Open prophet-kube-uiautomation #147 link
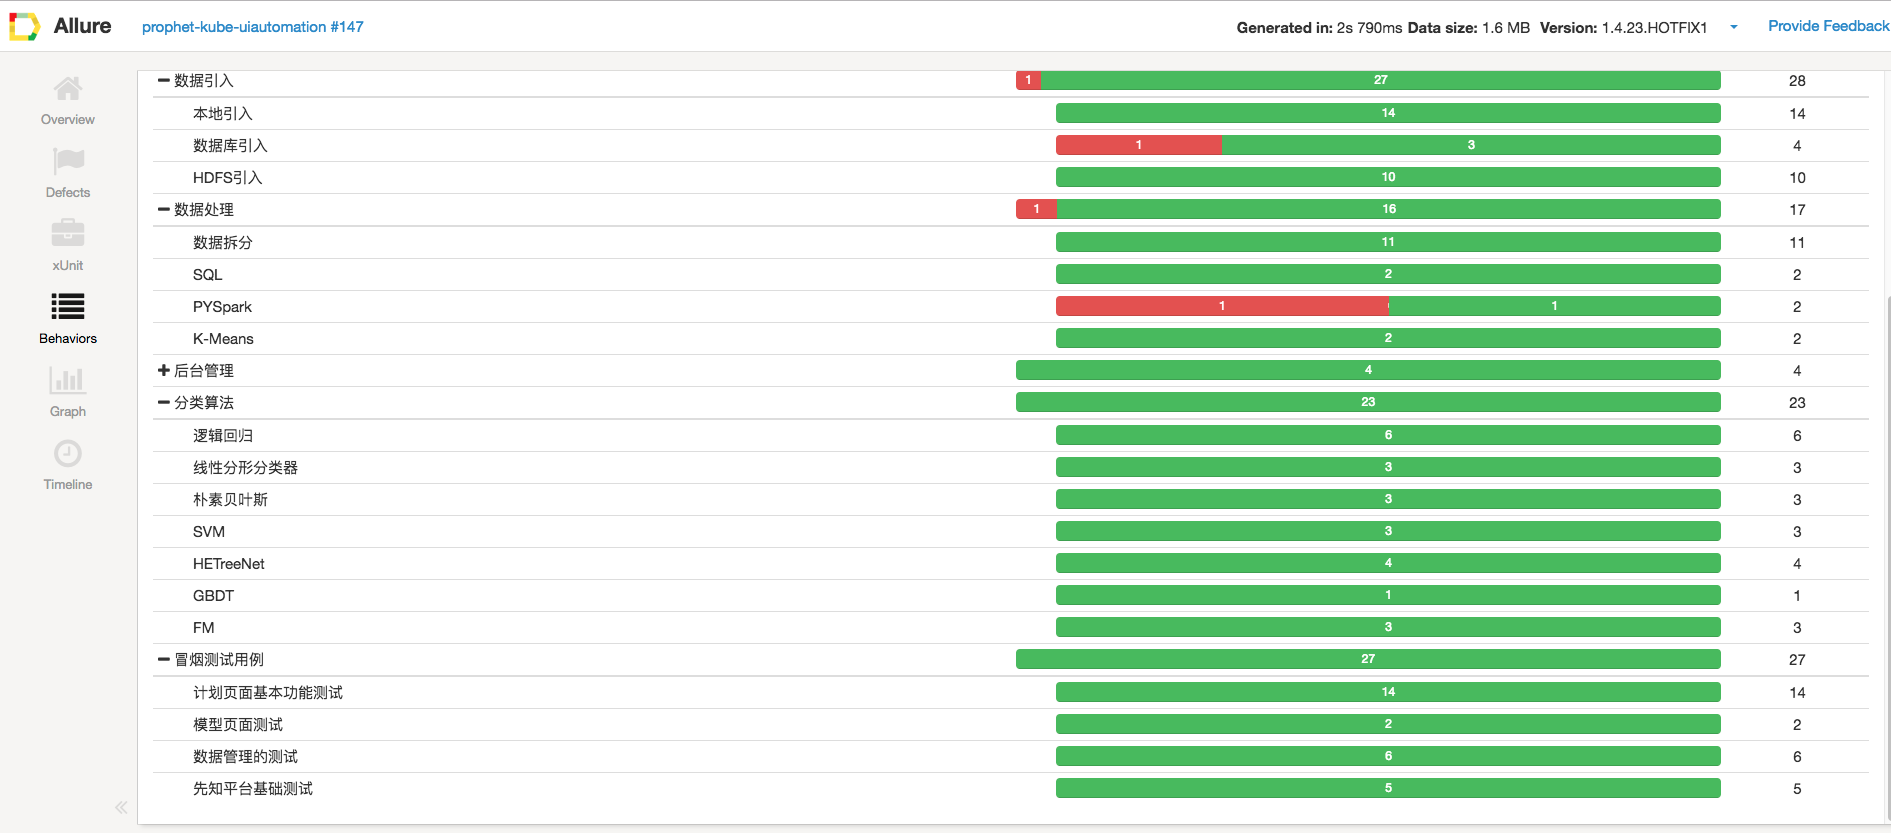The width and height of the screenshot is (1891, 833). click(x=252, y=27)
